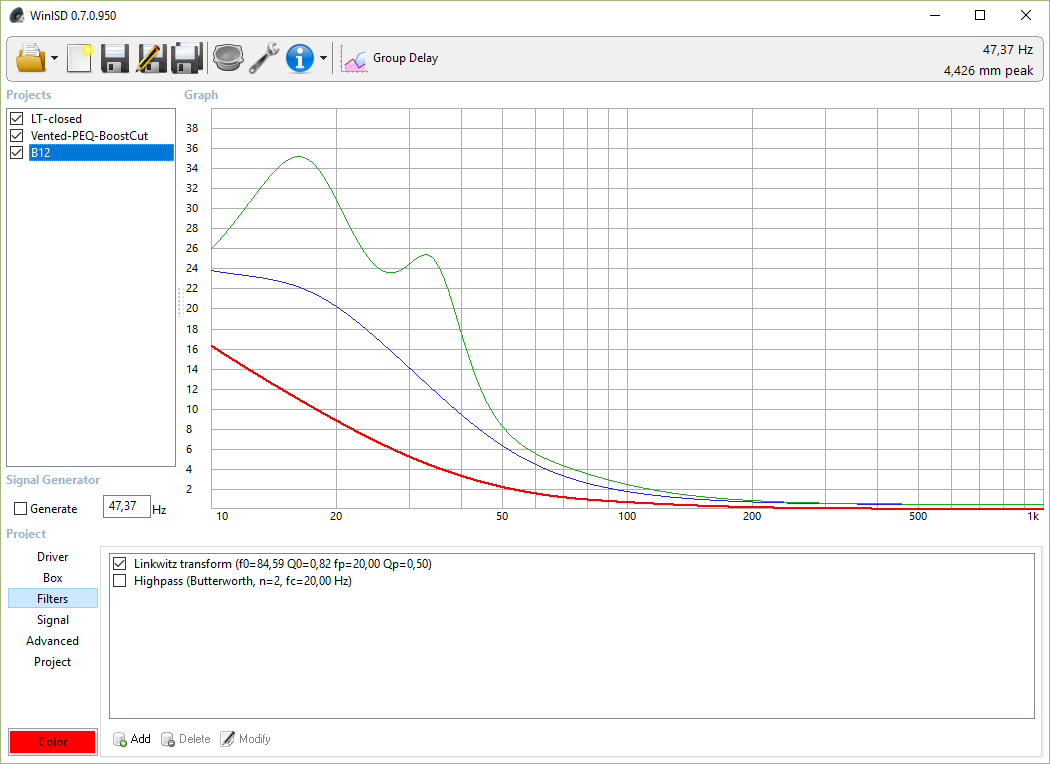Uncheck the LT-closed project
The width and height of the screenshot is (1050, 764).
tap(17, 119)
